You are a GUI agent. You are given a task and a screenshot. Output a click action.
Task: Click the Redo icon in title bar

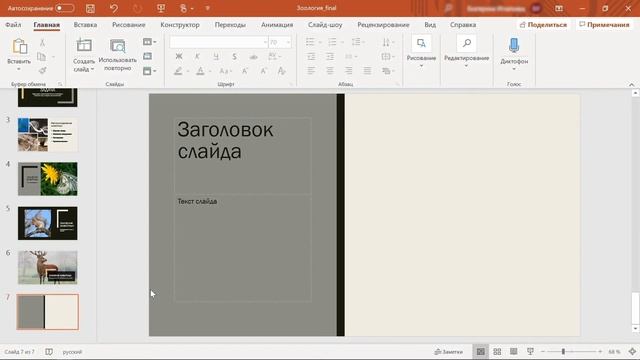click(137, 8)
